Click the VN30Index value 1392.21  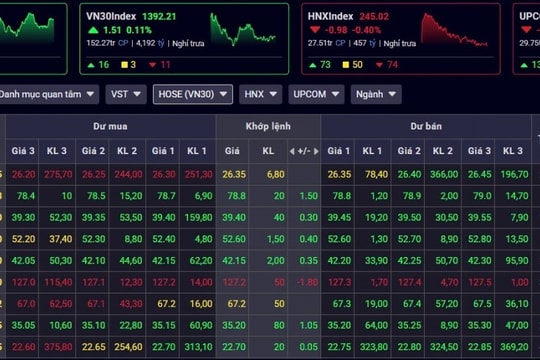coord(159,16)
